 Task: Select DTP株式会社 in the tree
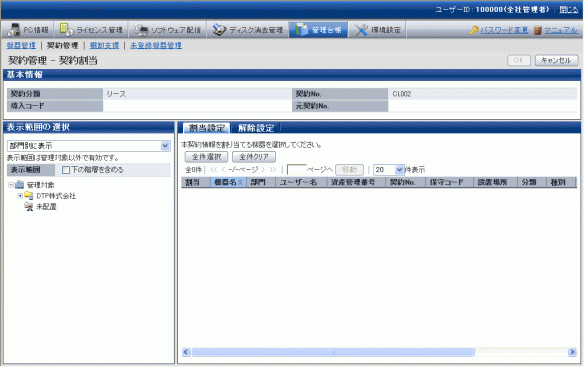pyautogui.click(x=56, y=196)
